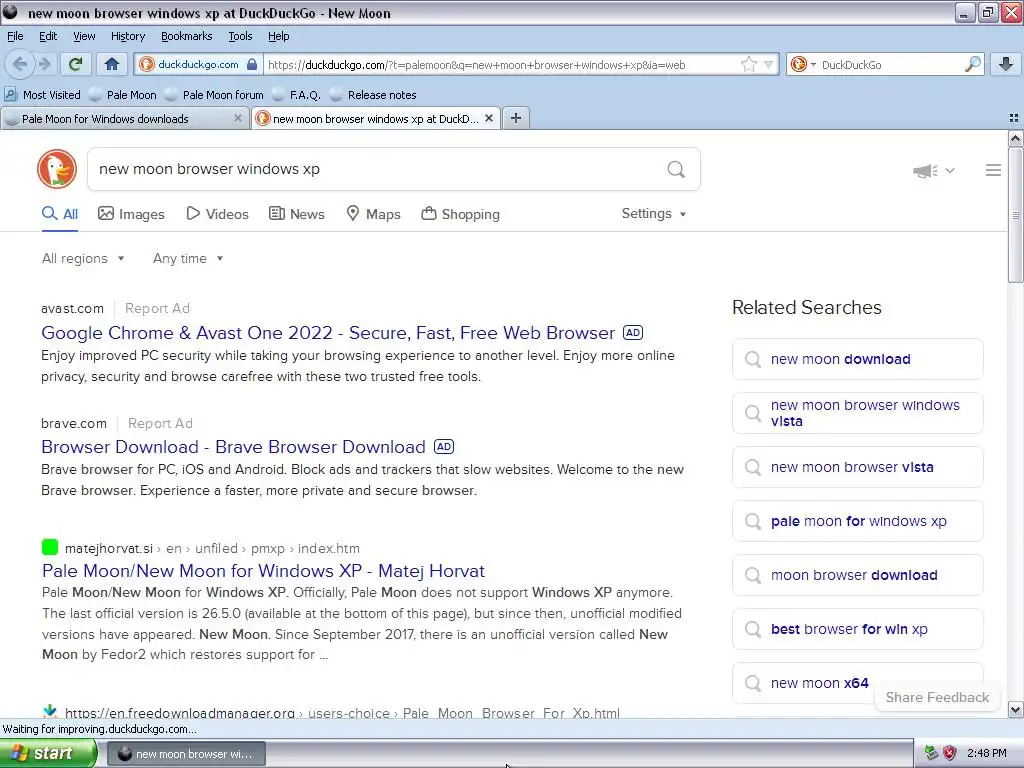
Task: Open the Windows Start menu
Action: point(48,754)
